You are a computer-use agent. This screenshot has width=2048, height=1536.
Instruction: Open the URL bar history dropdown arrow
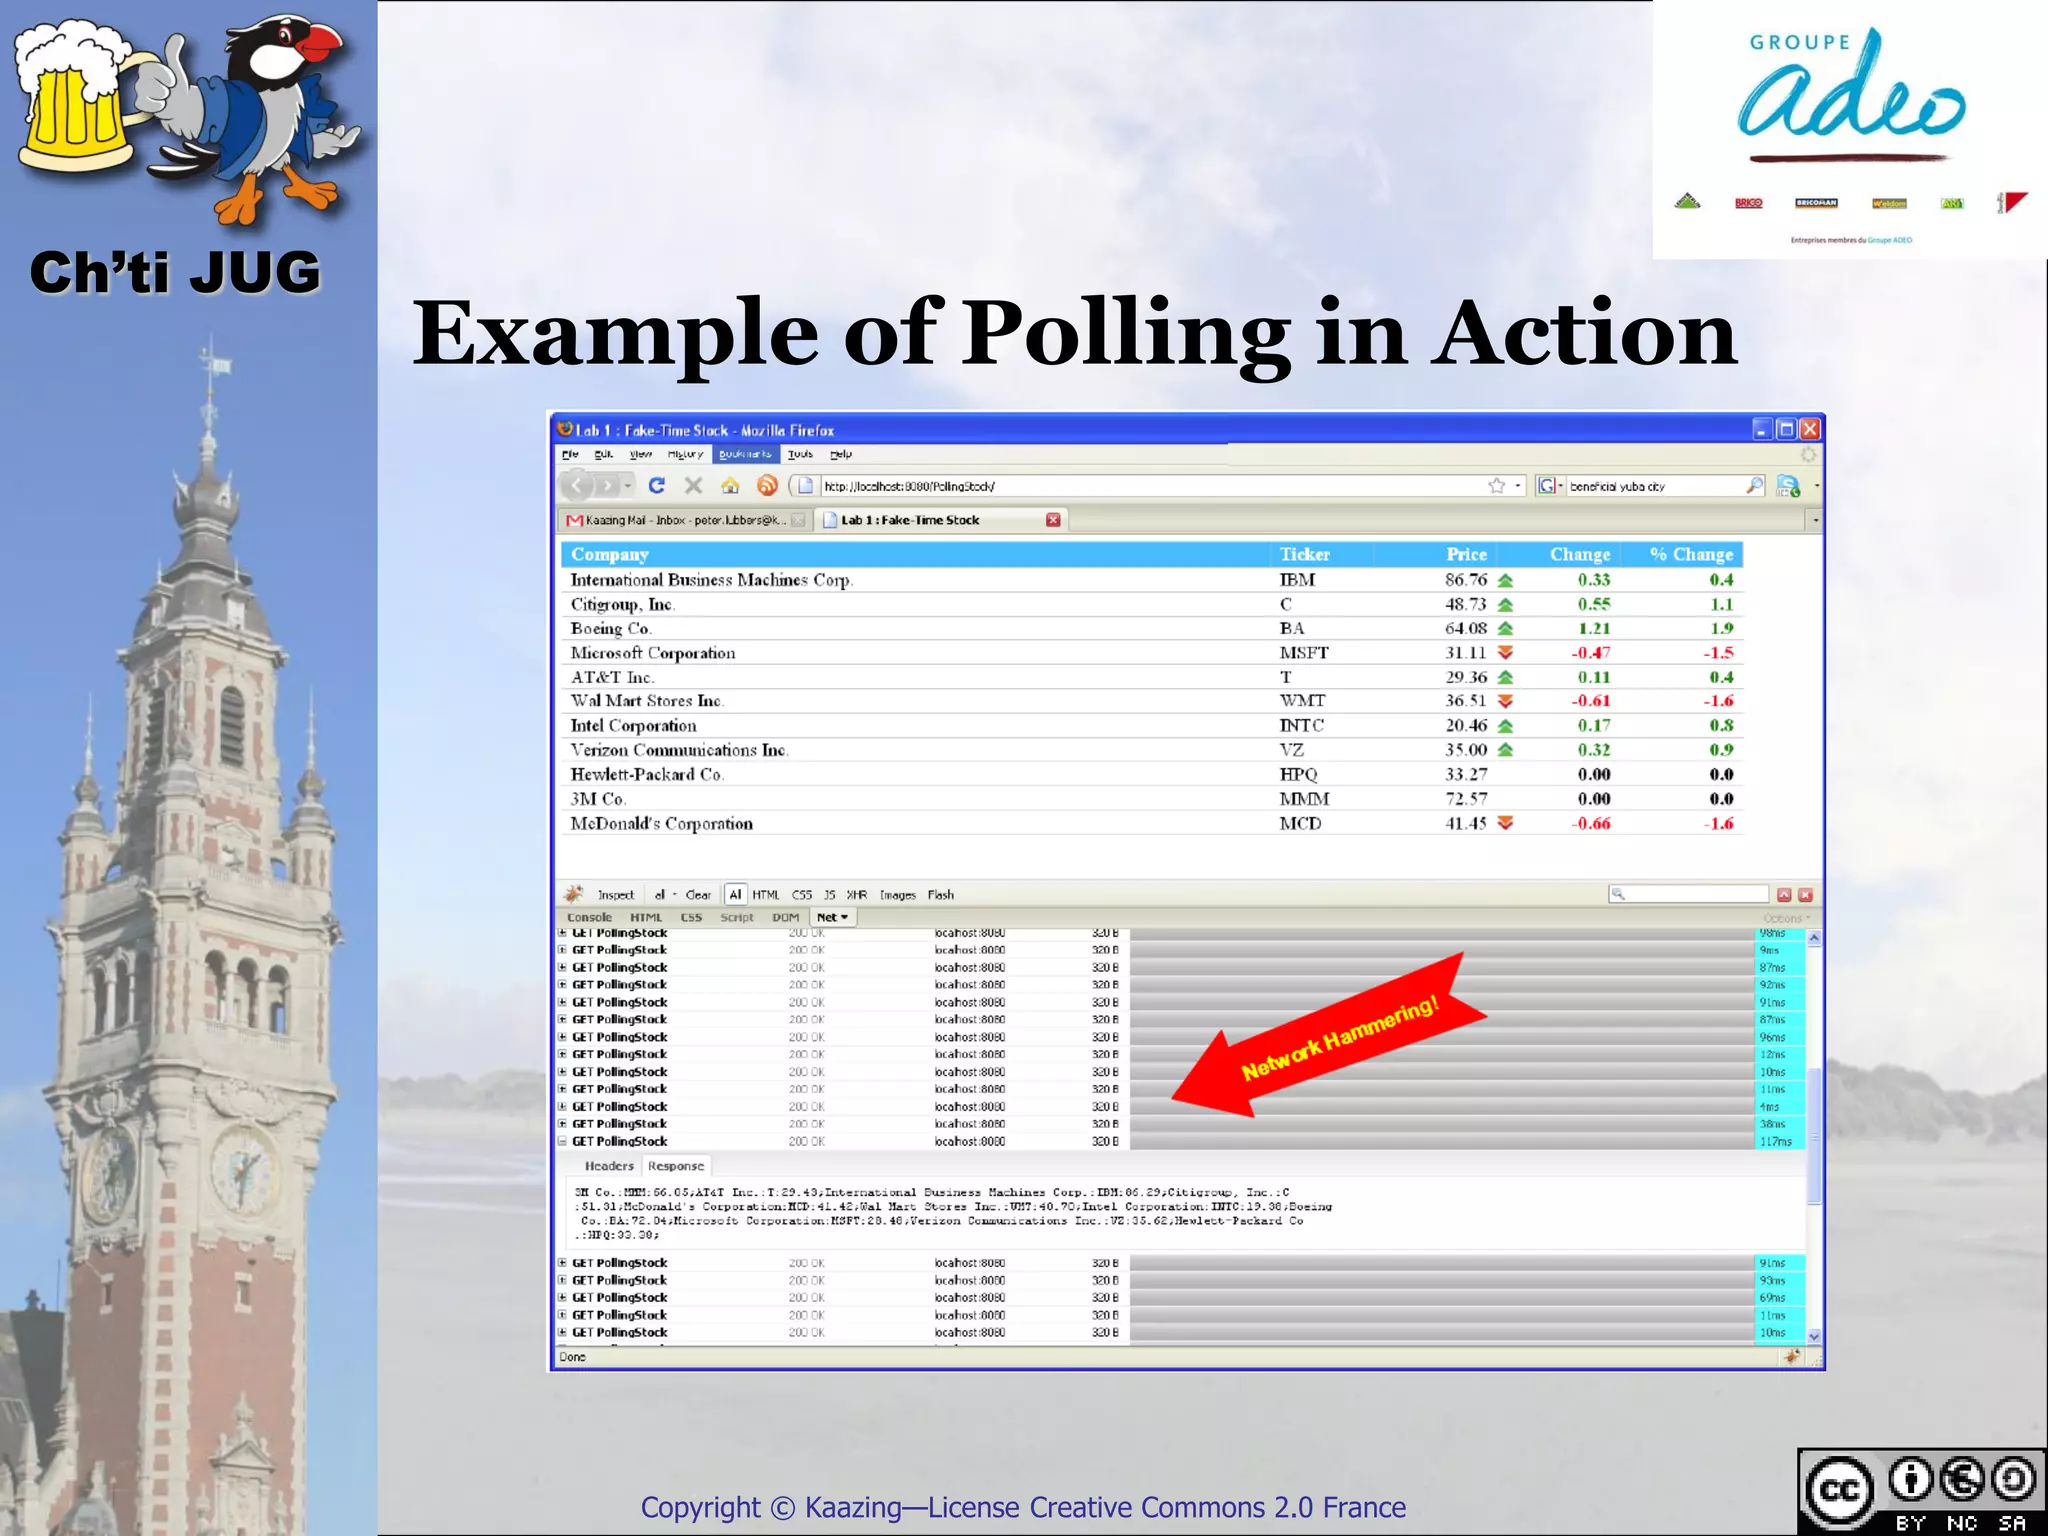pos(1518,486)
